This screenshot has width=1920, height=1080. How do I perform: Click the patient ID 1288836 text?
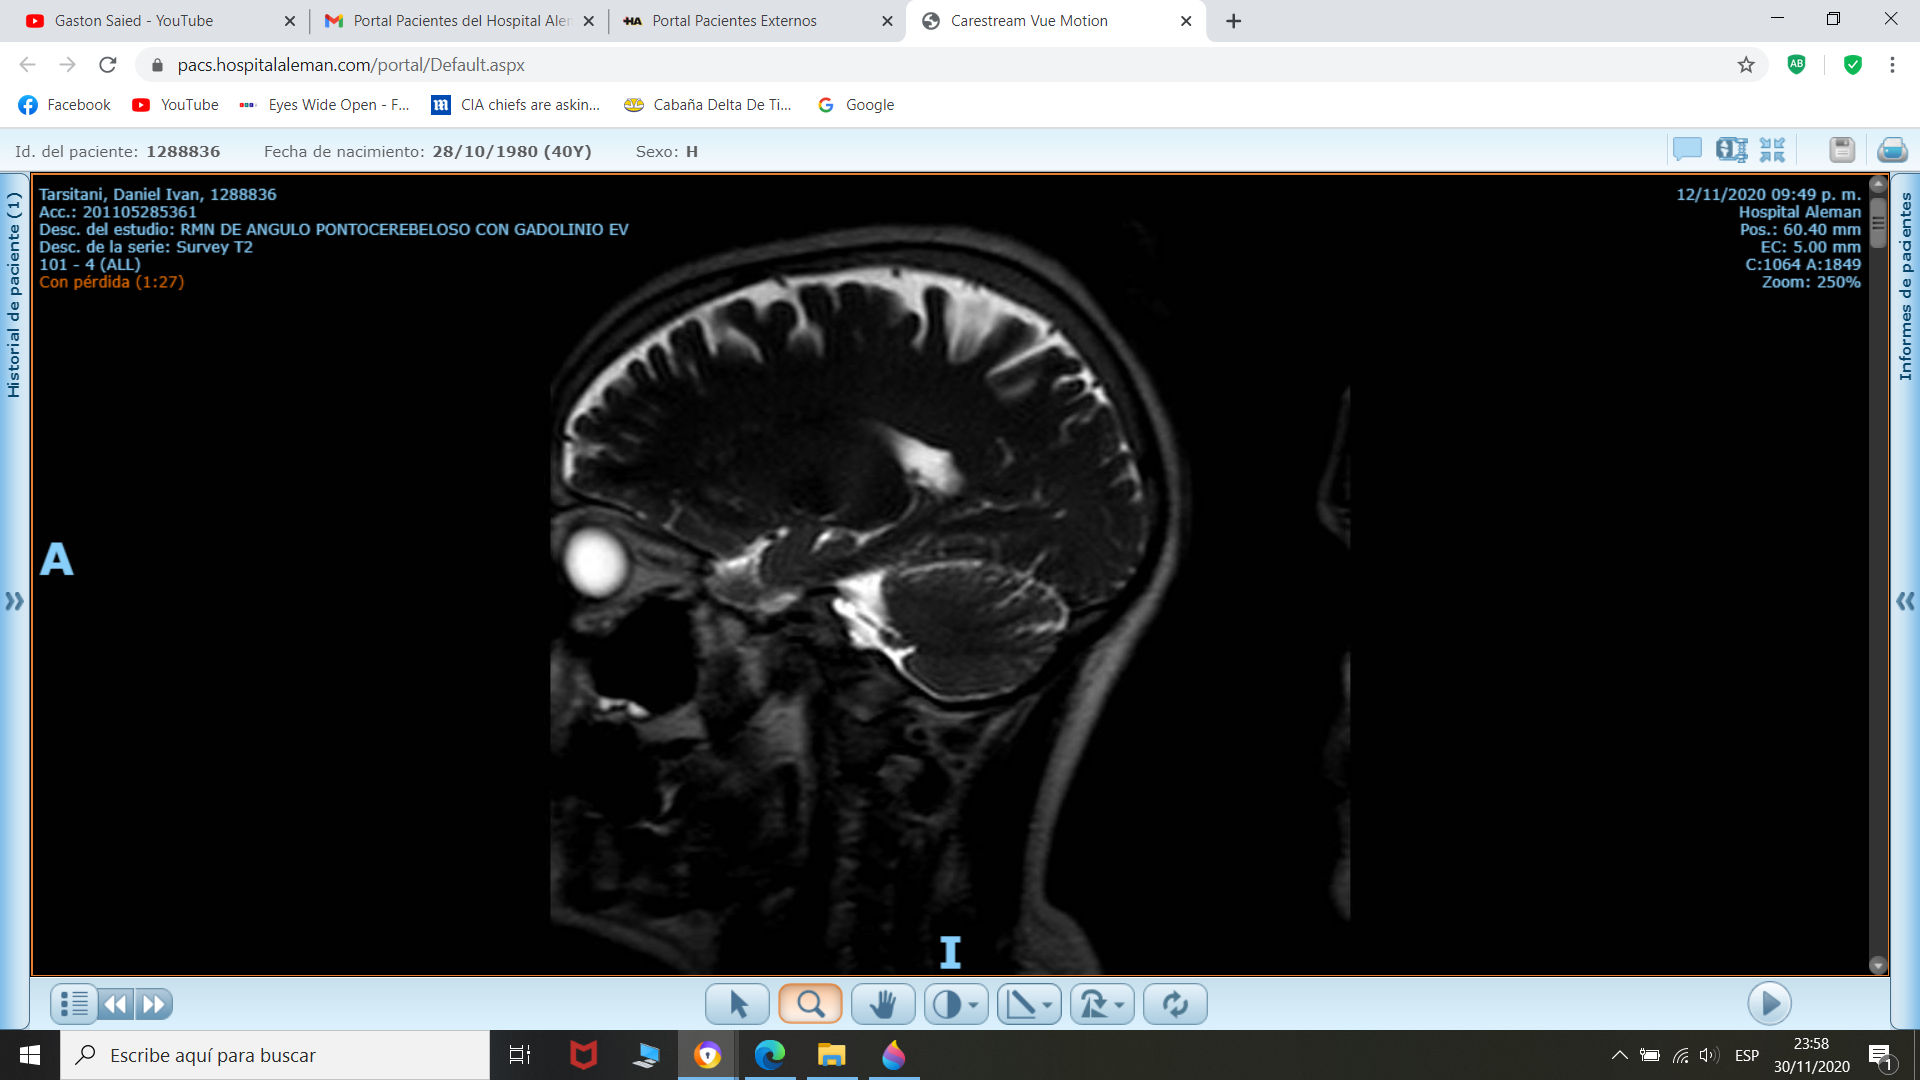tap(183, 152)
